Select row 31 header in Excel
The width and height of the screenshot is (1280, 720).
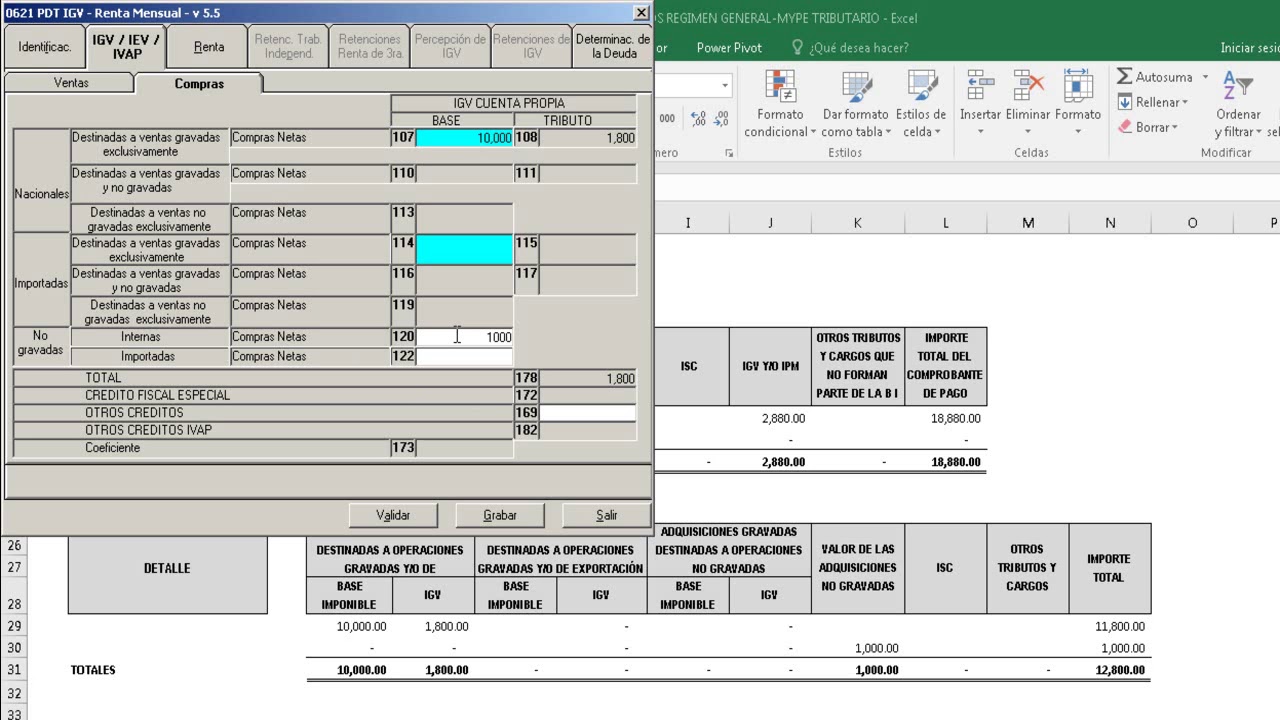point(15,670)
